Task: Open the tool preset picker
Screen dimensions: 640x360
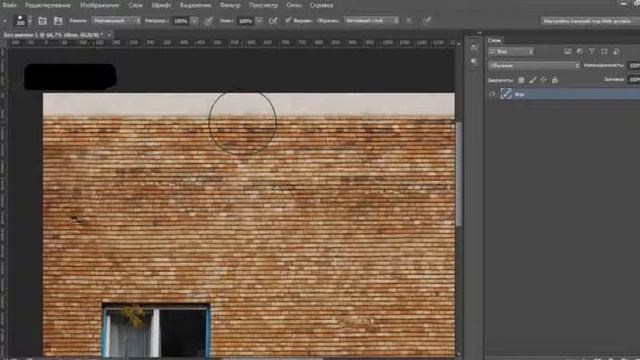Action: tap(5, 20)
